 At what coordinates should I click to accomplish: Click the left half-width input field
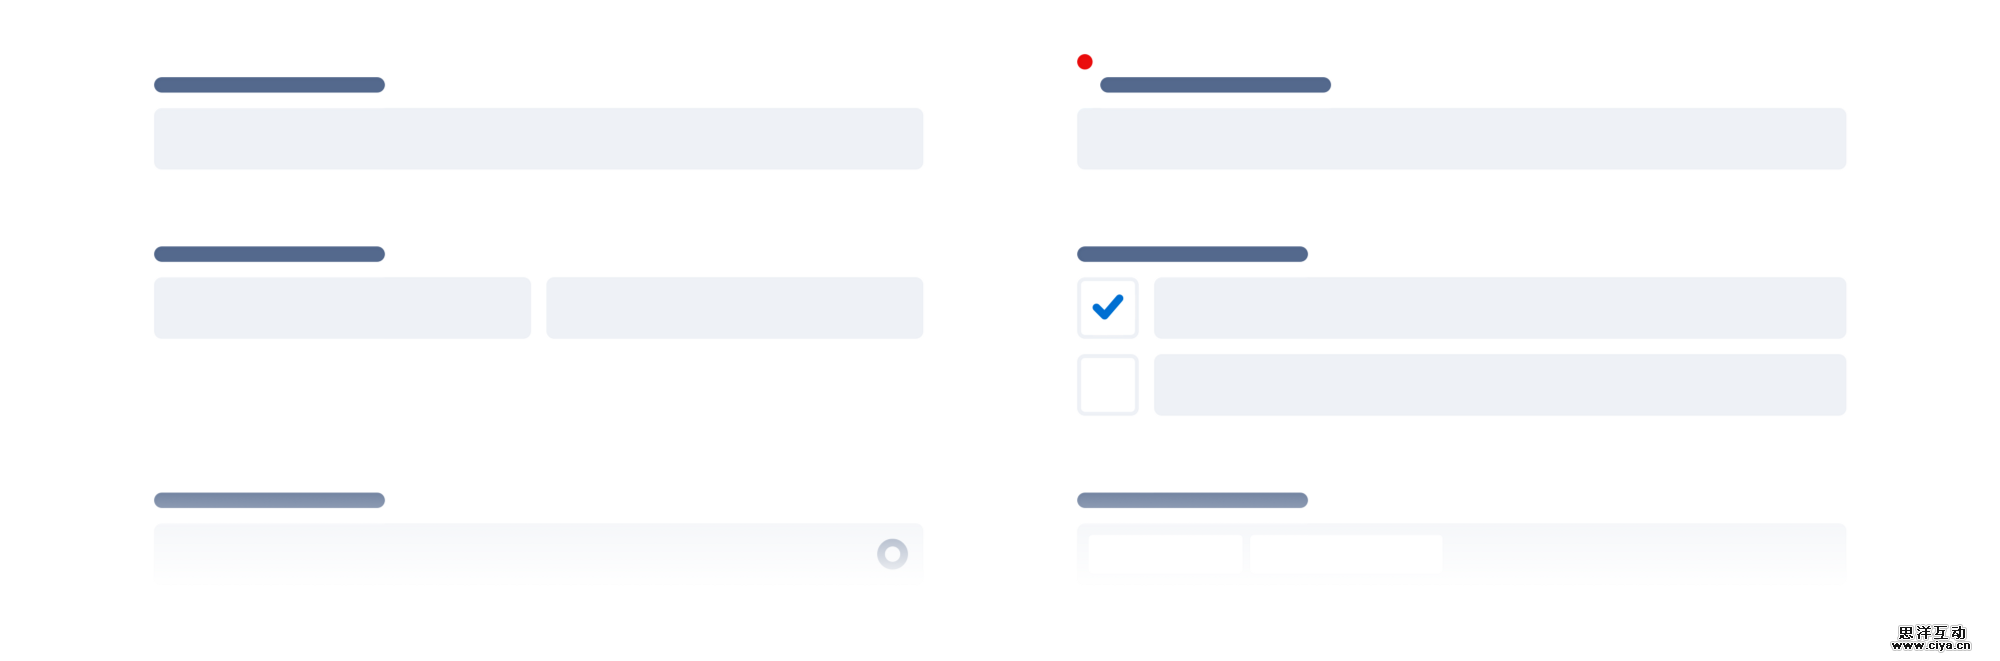(342, 308)
